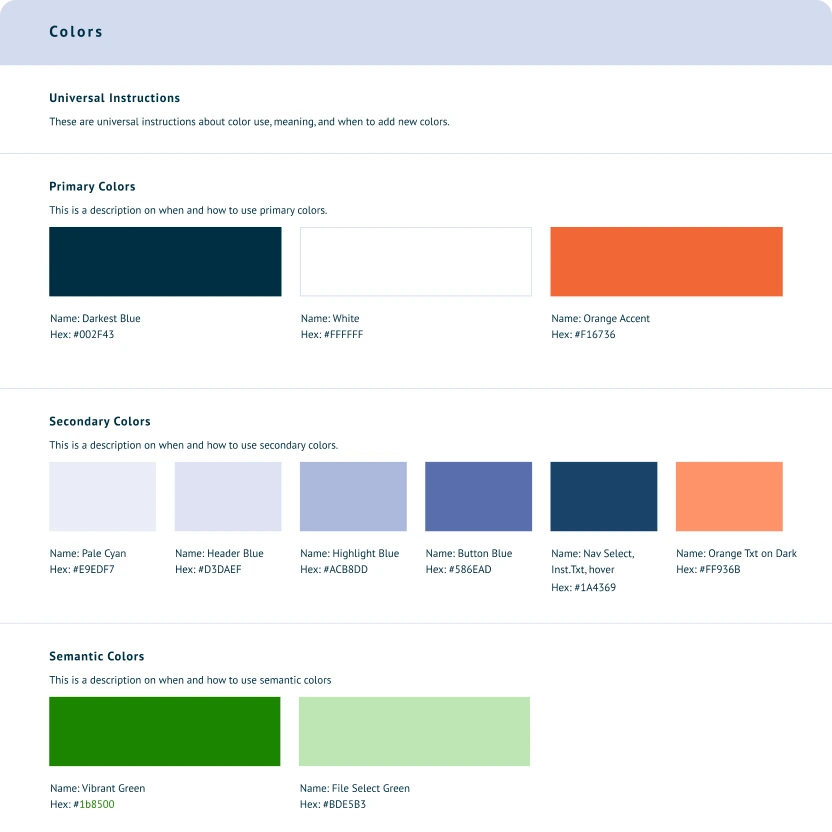Click the 'Hex: #002F43' value

coord(82,334)
